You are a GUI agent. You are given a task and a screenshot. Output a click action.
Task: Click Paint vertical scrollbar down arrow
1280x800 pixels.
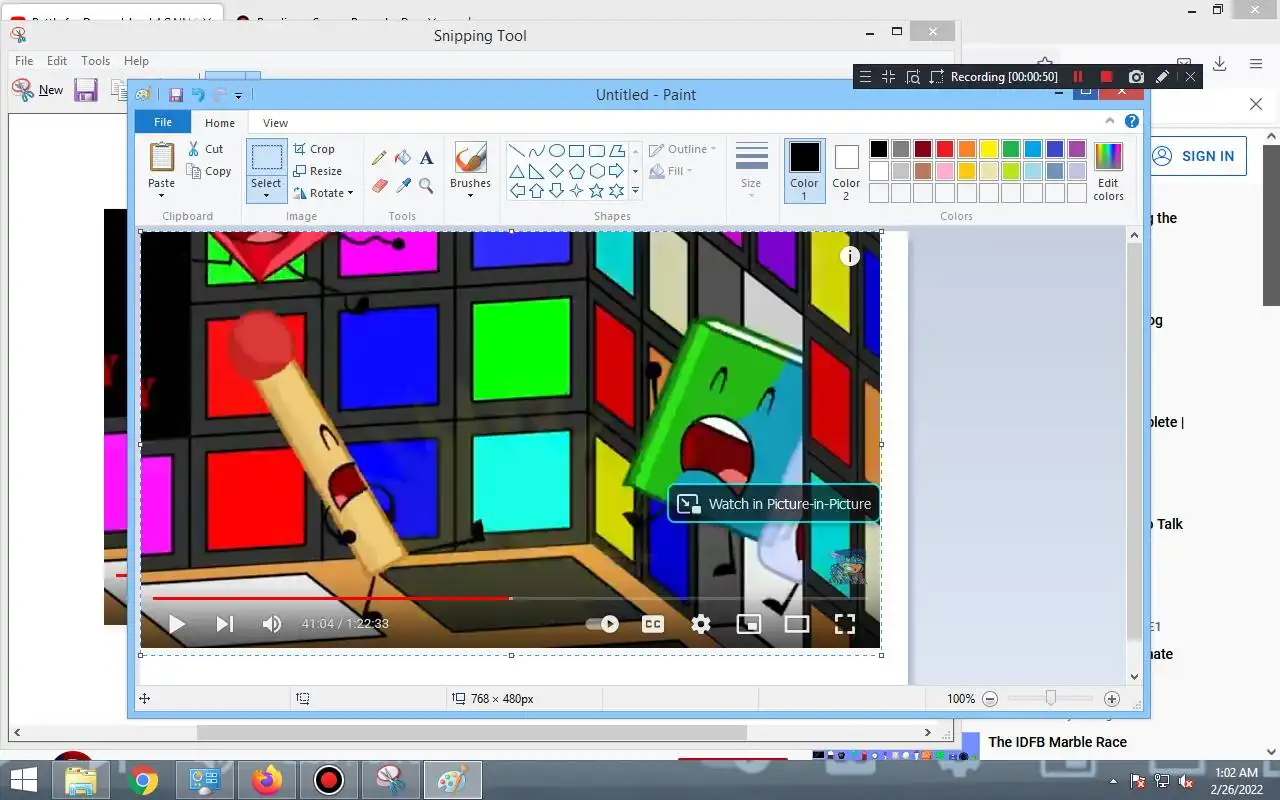coord(1134,677)
